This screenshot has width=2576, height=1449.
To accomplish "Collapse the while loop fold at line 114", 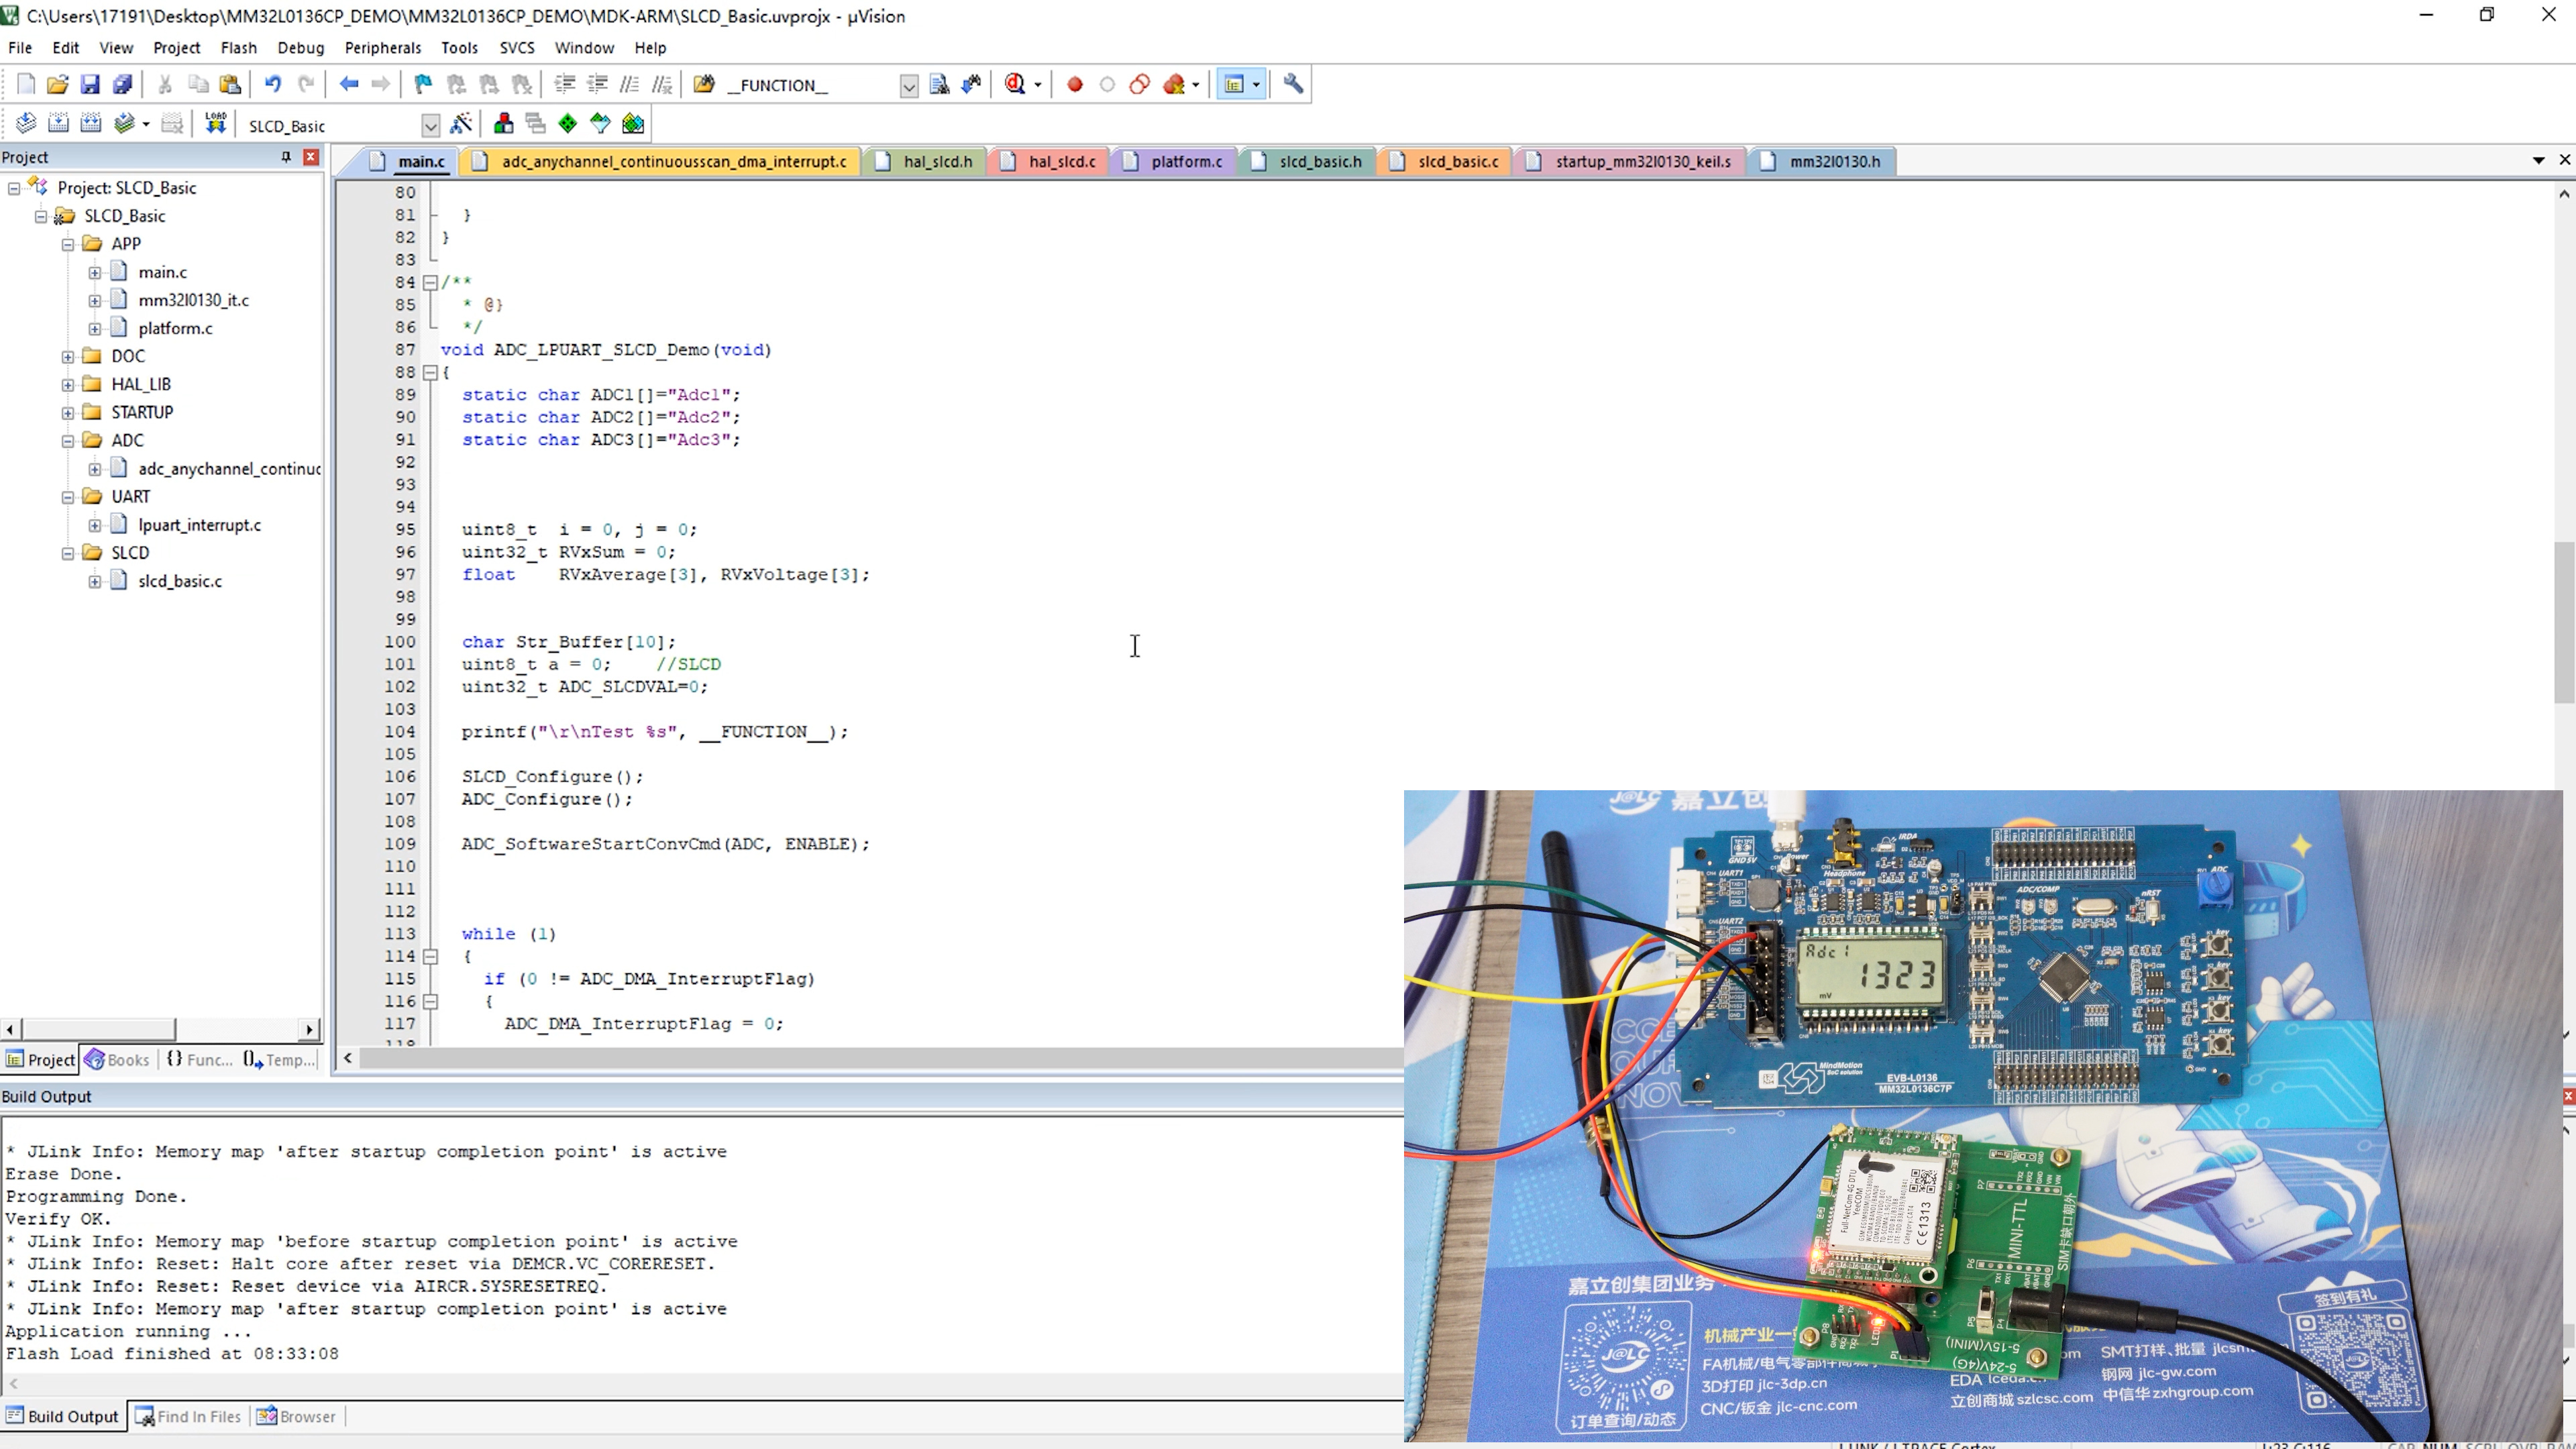I will (x=430, y=956).
